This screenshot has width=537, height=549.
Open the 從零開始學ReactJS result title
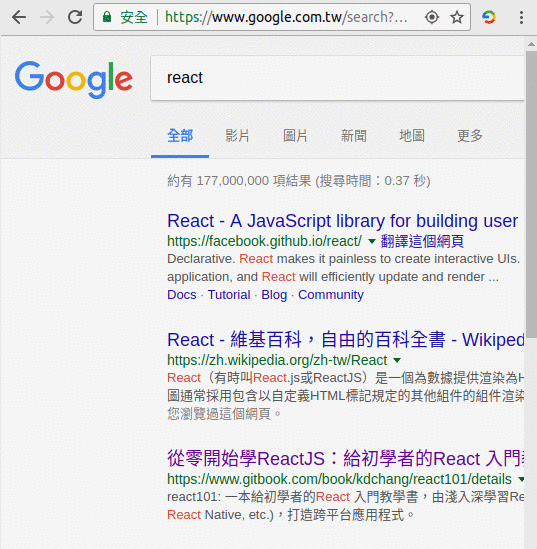[x=346, y=459]
